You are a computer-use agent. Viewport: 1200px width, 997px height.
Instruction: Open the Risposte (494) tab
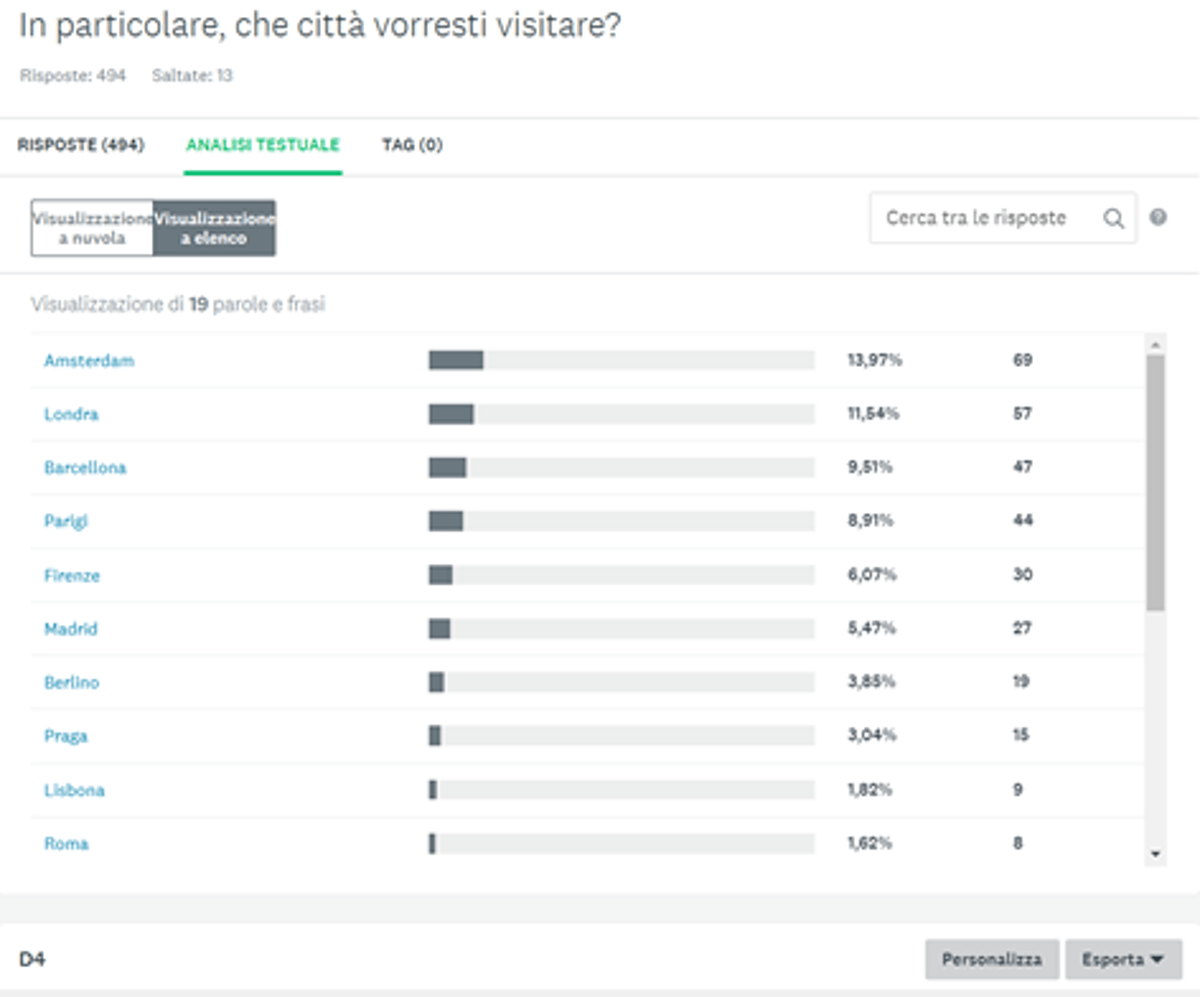[x=81, y=145]
